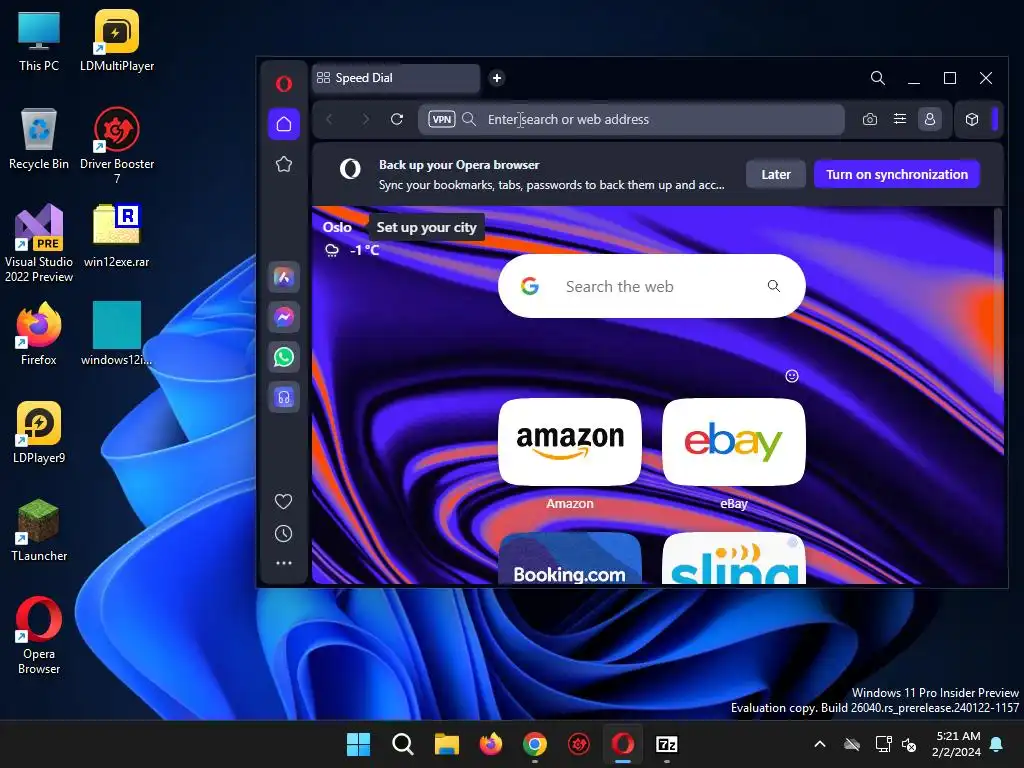Dismiss sync prompt with Later
Image resolution: width=1024 pixels, height=768 pixels.
point(776,174)
